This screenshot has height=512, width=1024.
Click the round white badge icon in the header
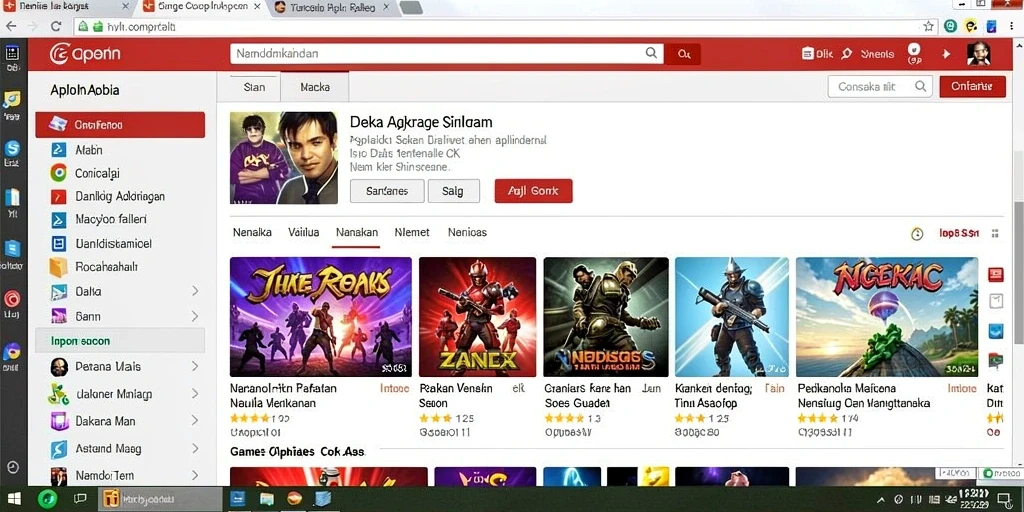coord(914,50)
